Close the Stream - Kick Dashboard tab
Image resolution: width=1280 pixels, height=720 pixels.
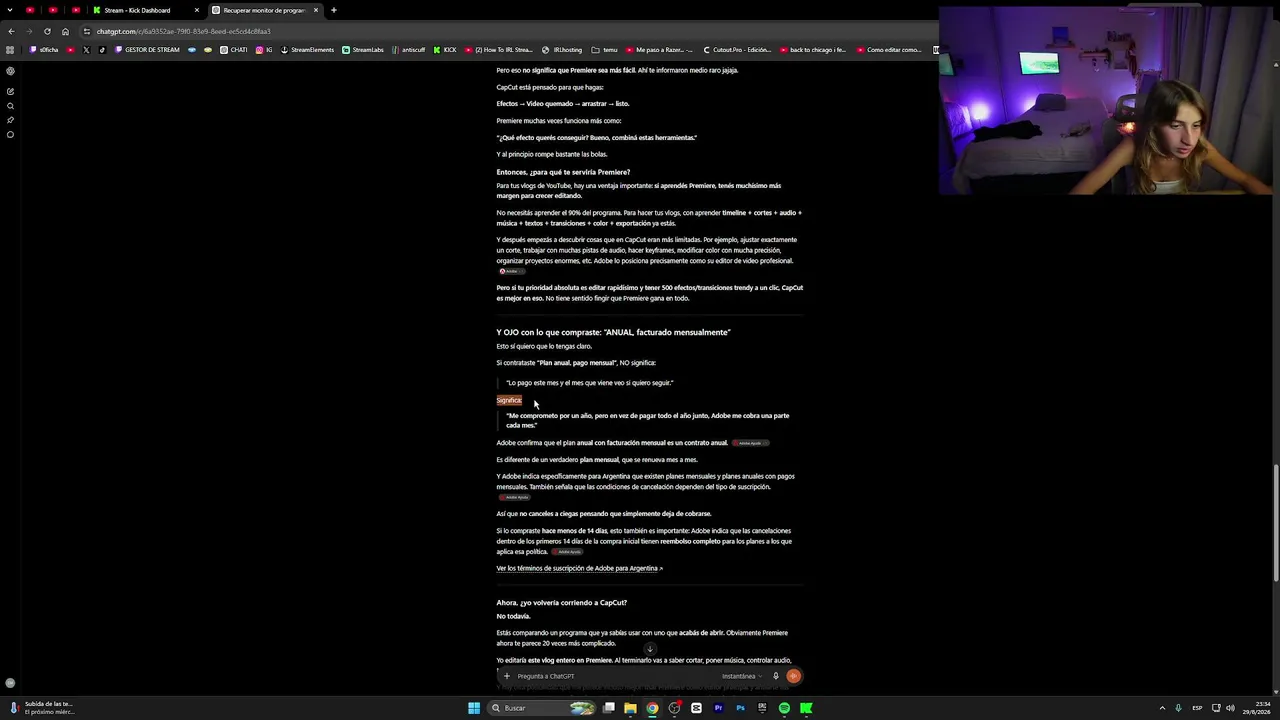[x=197, y=10]
